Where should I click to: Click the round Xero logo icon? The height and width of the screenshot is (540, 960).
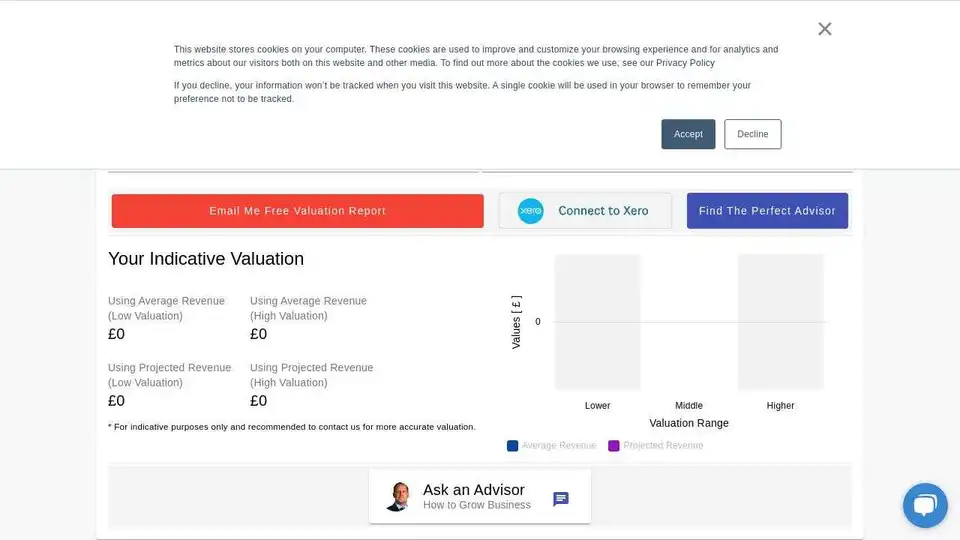point(531,211)
